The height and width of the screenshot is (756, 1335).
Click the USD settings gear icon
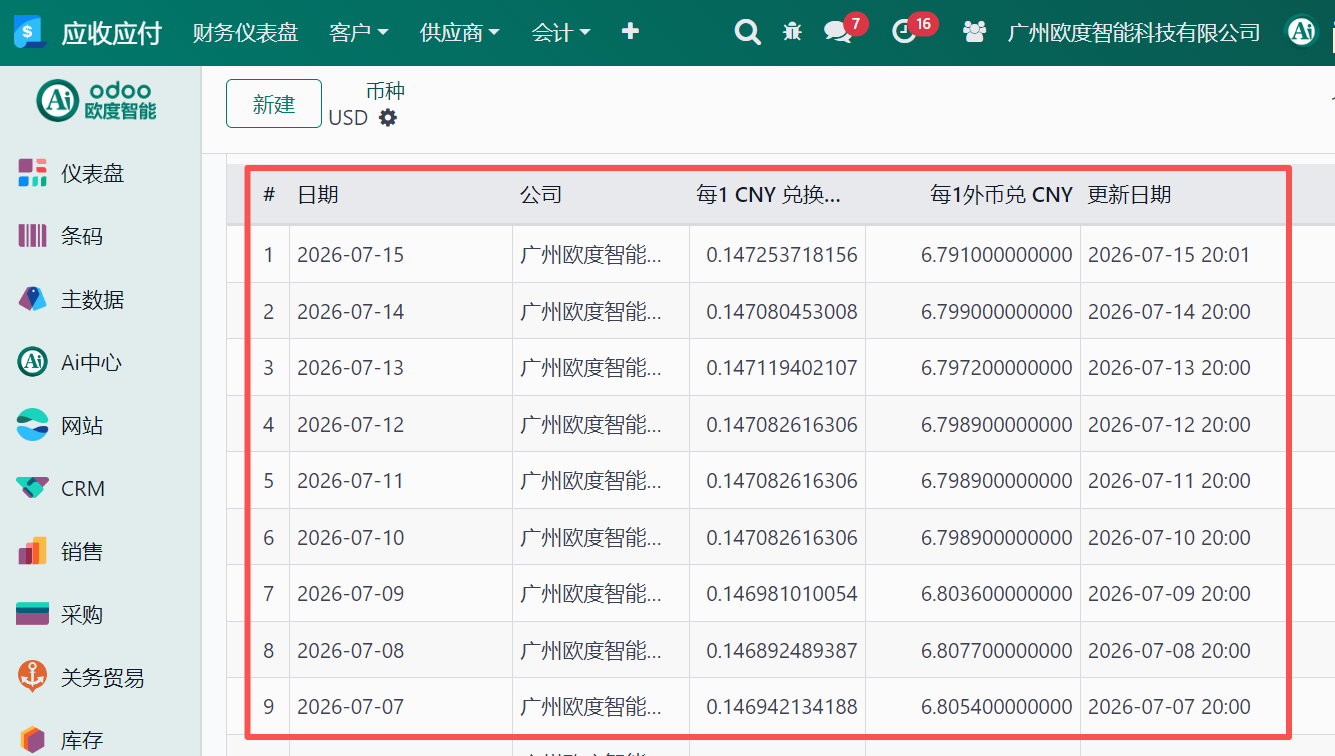point(388,118)
